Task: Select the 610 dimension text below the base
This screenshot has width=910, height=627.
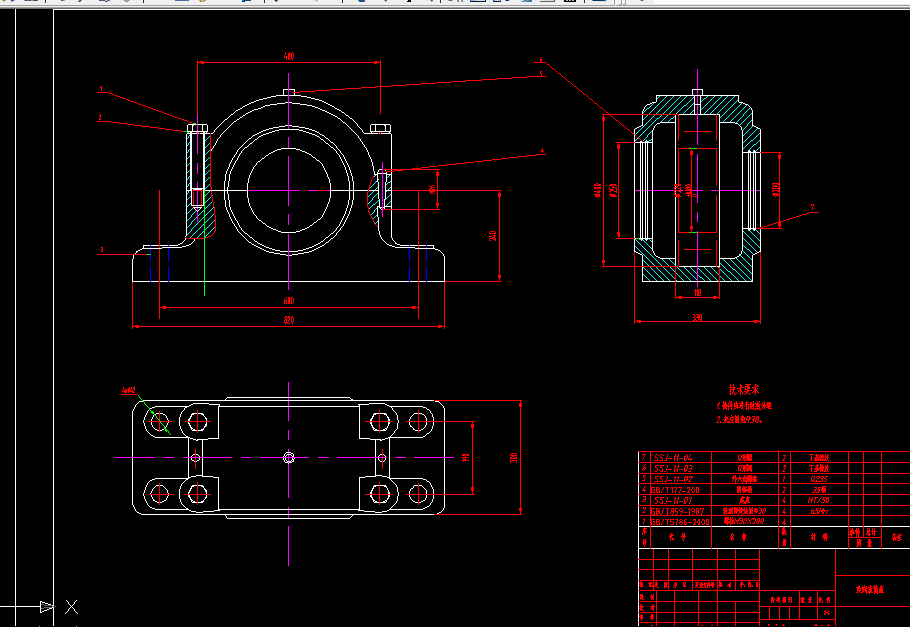Action: click(x=289, y=301)
